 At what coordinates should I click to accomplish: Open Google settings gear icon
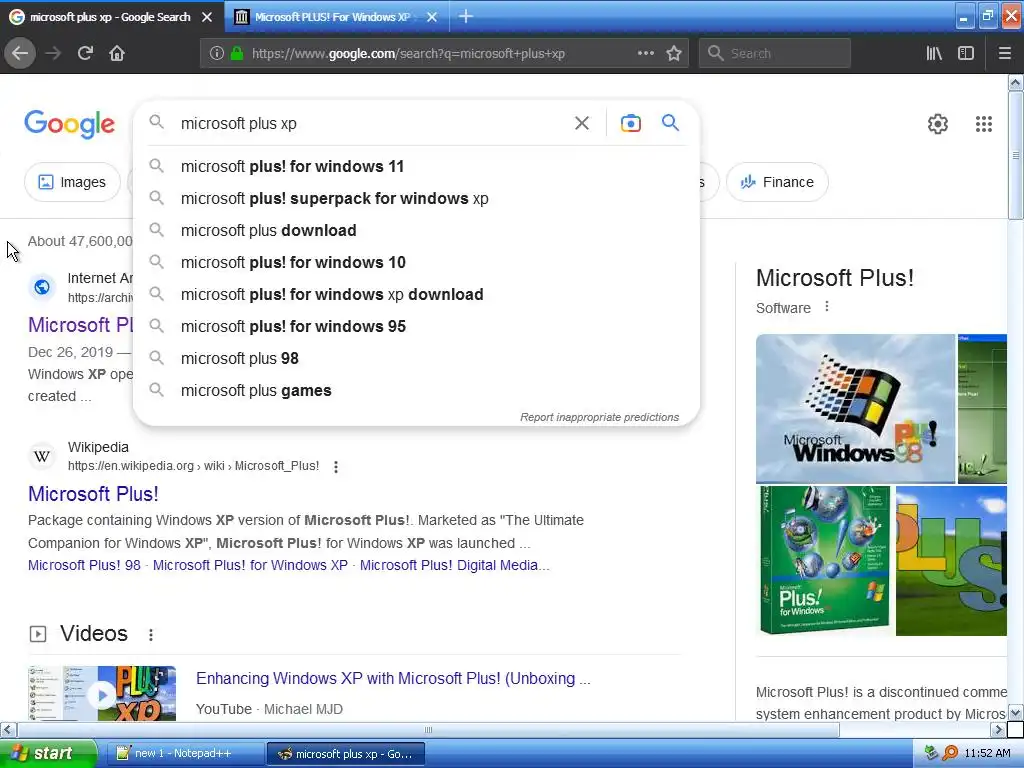click(938, 123)
